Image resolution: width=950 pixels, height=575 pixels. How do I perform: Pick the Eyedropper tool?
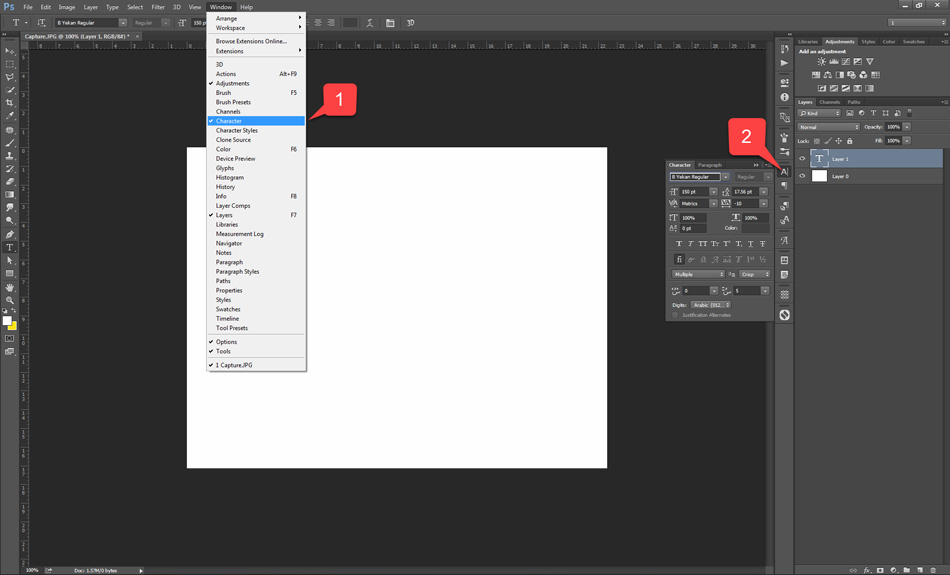coord(10,116)
